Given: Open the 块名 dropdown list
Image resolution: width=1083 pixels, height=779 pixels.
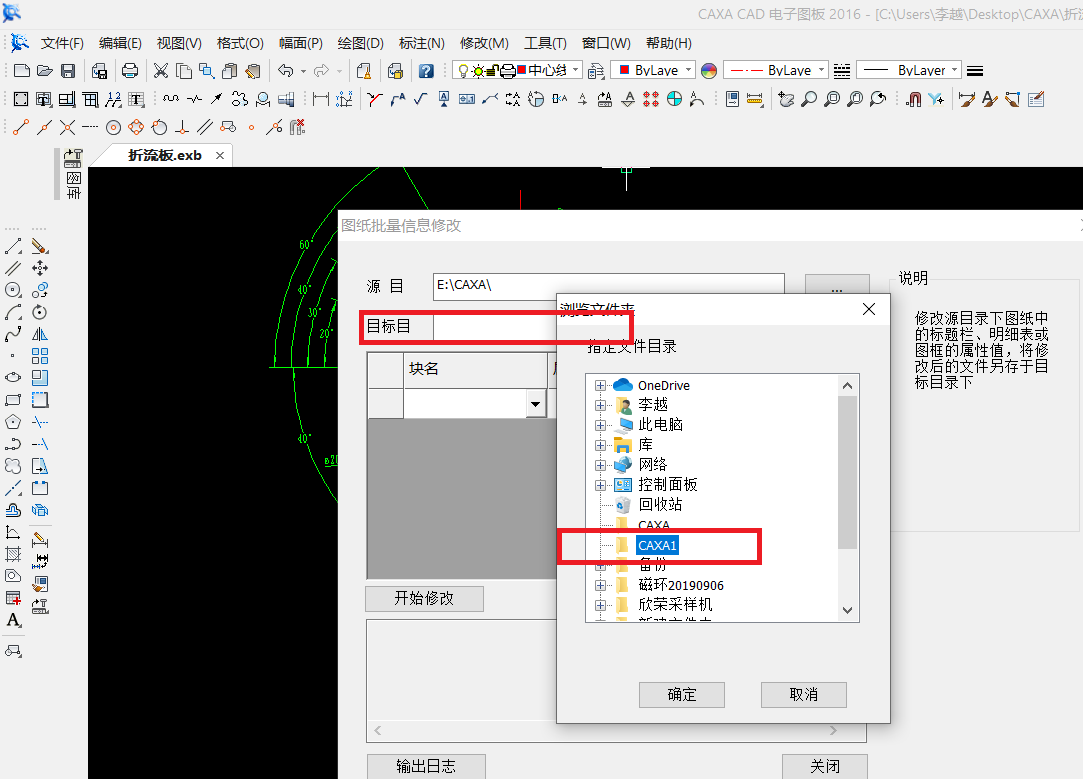Looking at the screenshot, I should tap(537, 403).
